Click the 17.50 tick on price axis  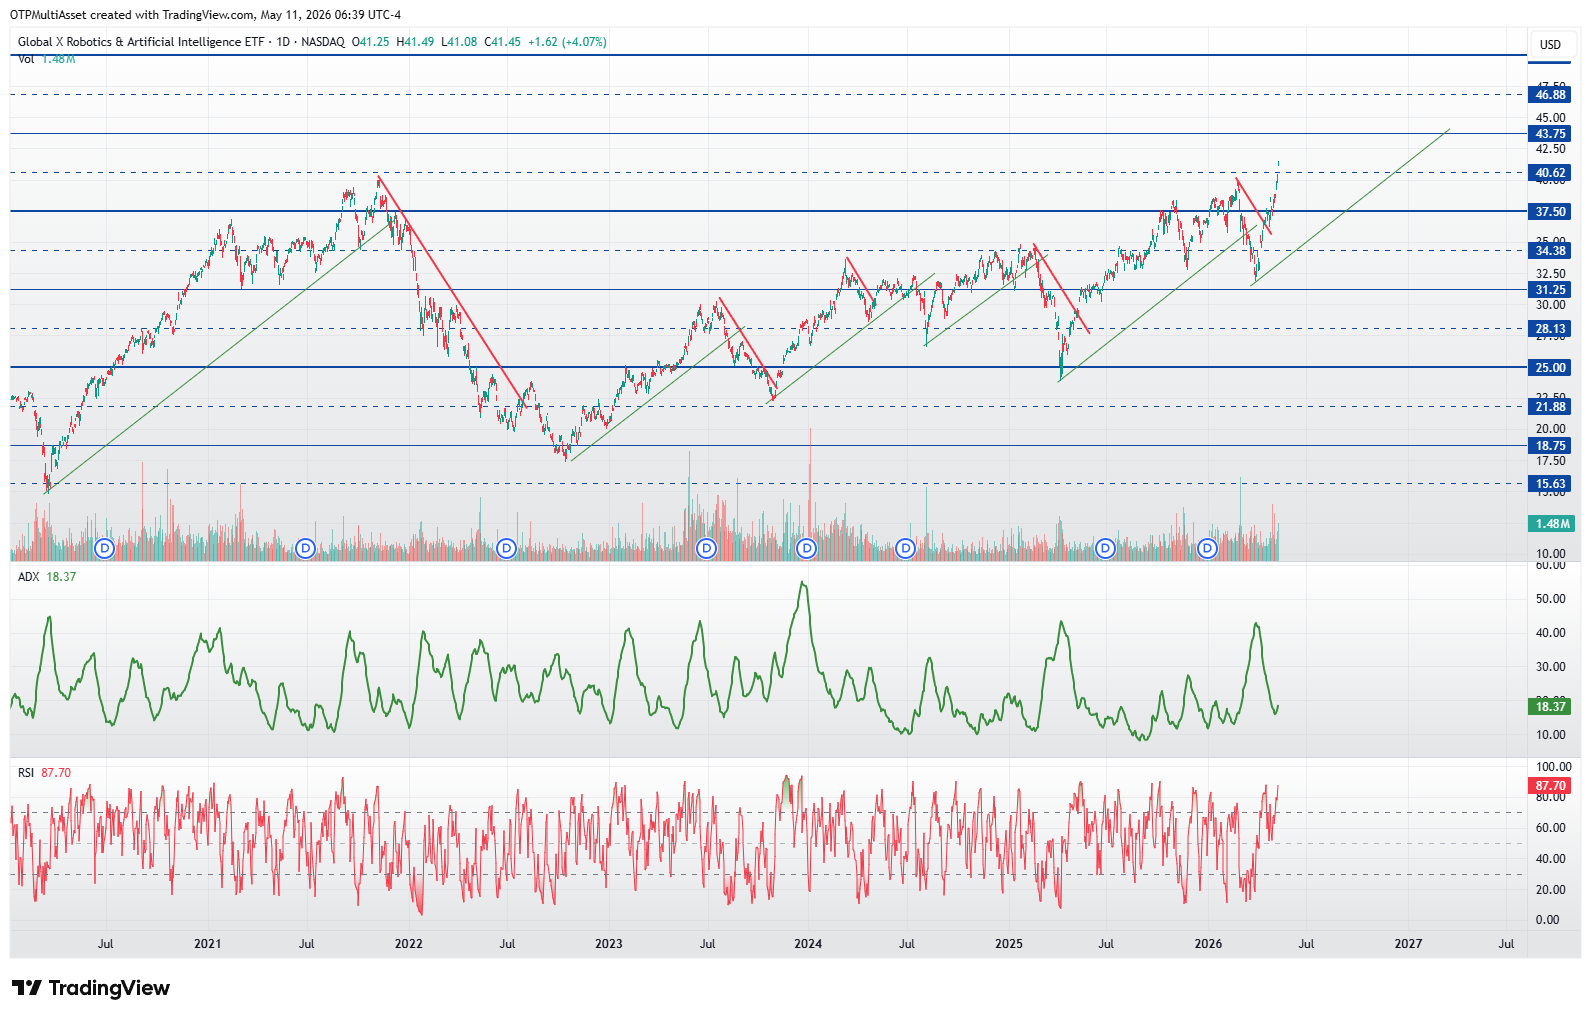pos(1551,462)
